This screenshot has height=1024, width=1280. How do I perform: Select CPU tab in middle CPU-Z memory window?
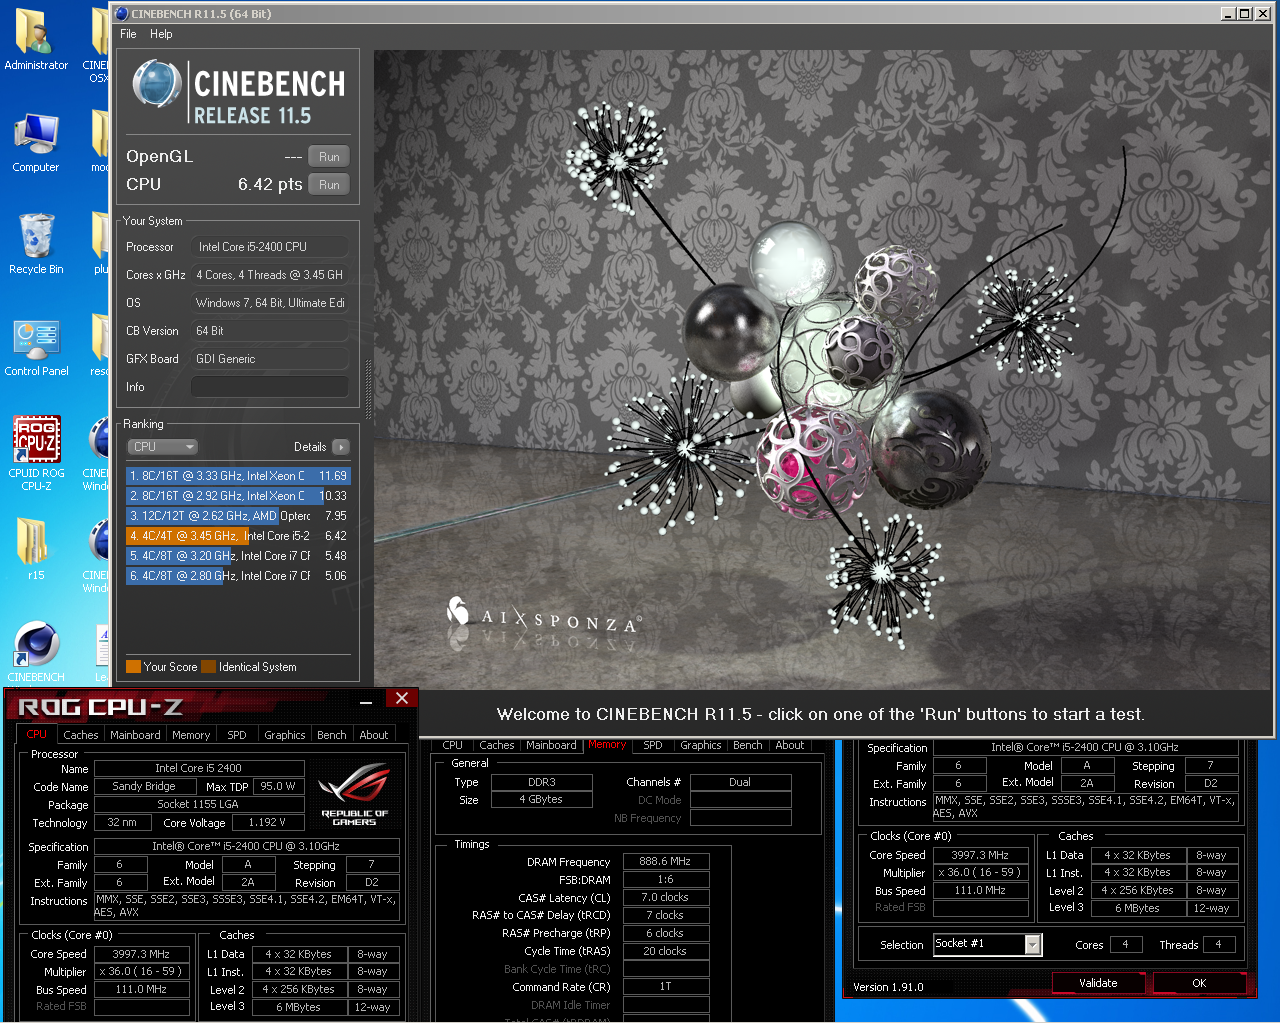tap(453, 745)
